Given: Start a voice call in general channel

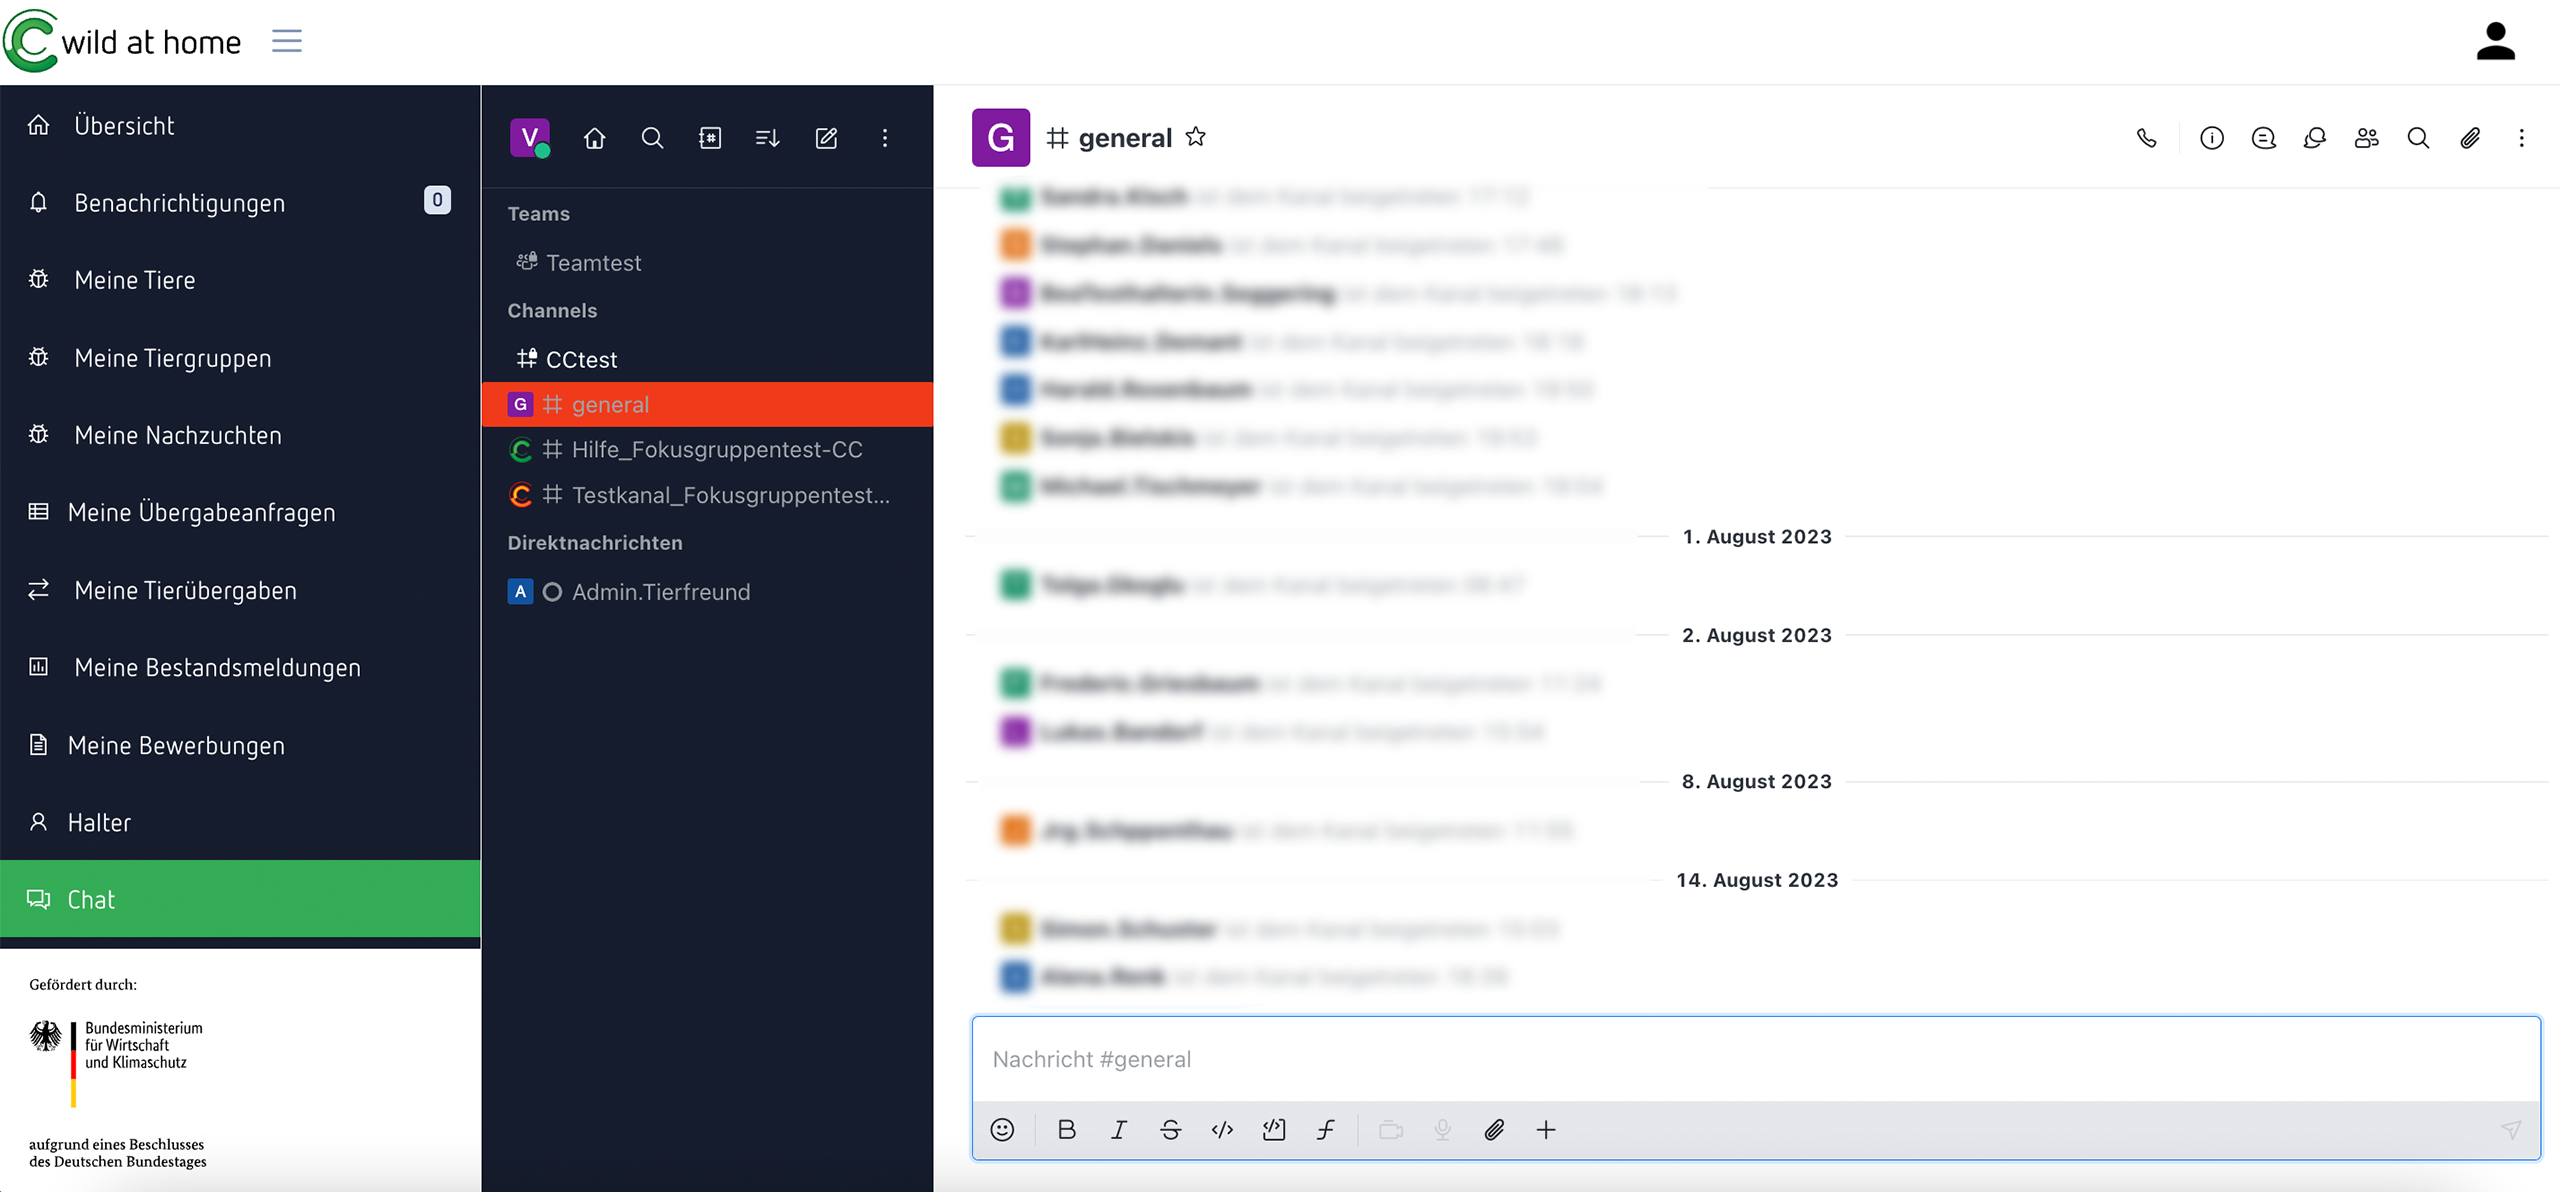Looking at the screenshot, I should click(x=2146, y=138).
